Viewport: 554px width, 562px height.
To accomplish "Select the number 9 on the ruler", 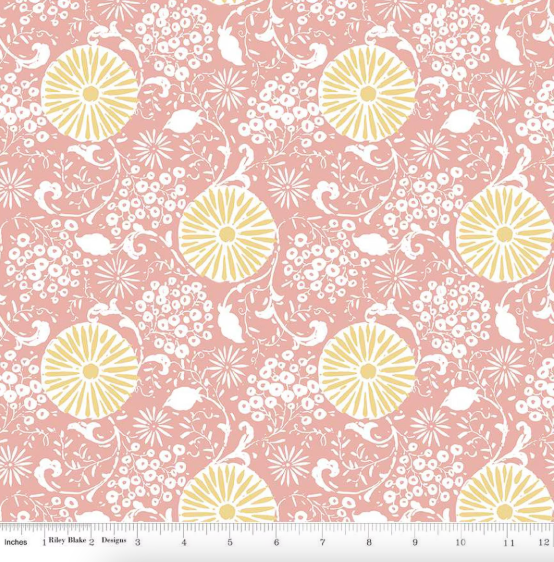I will point(415,542).
